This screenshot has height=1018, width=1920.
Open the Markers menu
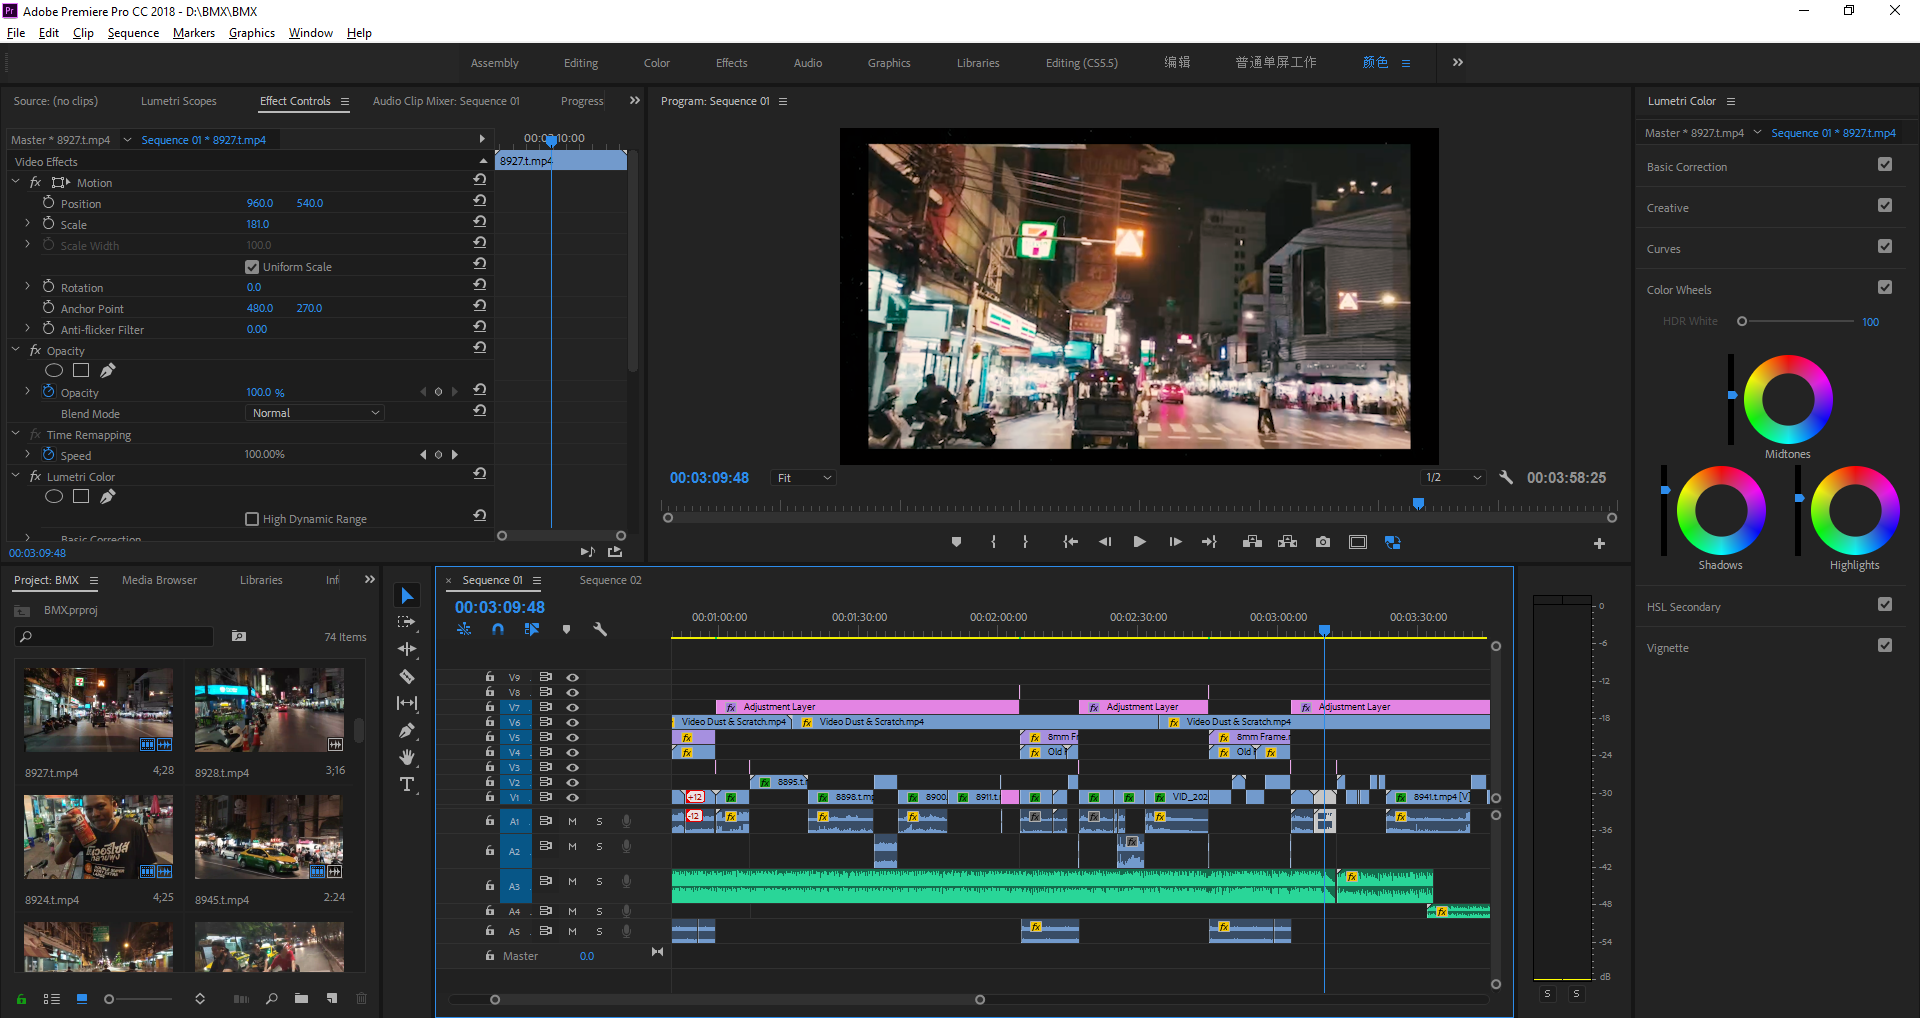(x=193, y=33)
